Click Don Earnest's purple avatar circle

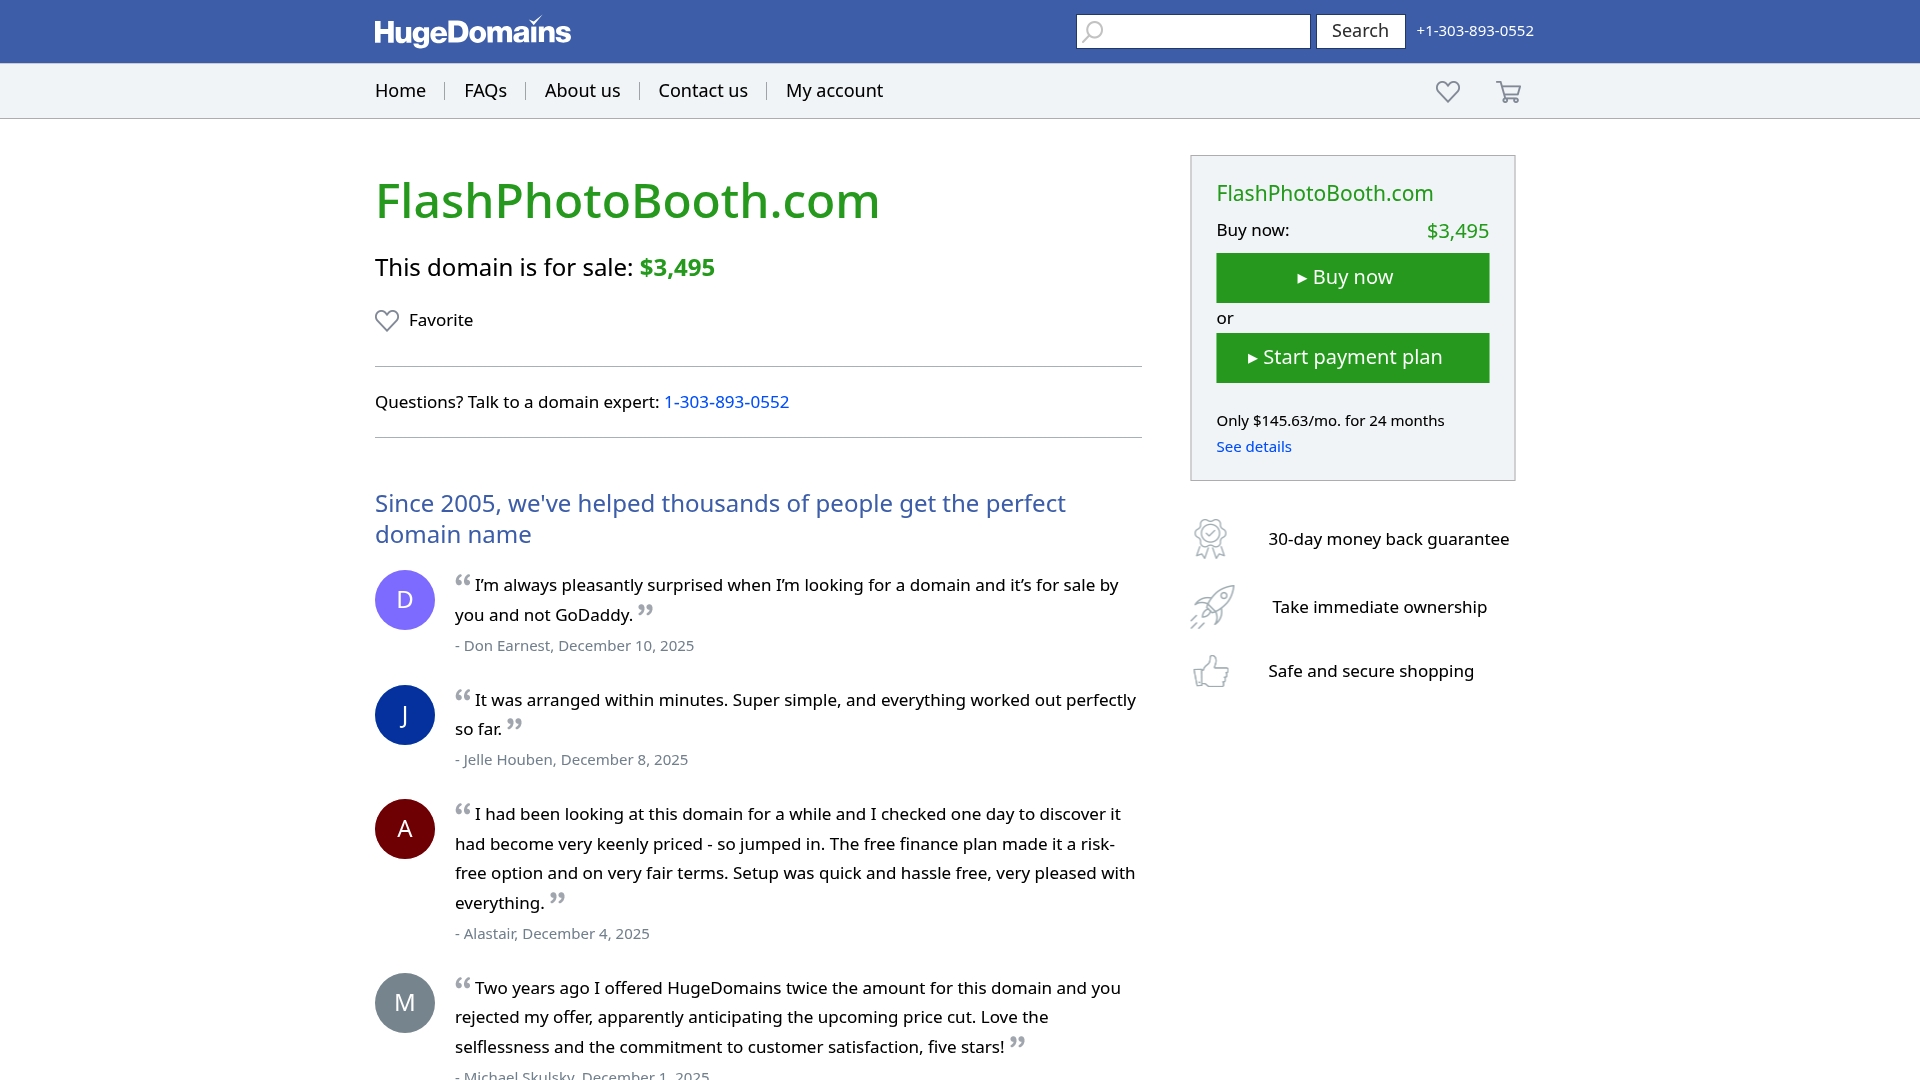click(404, 599)
